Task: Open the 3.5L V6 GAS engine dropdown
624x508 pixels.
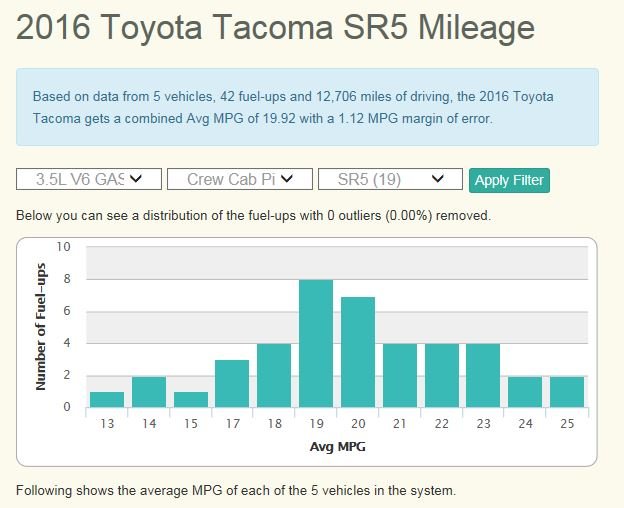Action: pyautogui.click(x=89, y=179)
